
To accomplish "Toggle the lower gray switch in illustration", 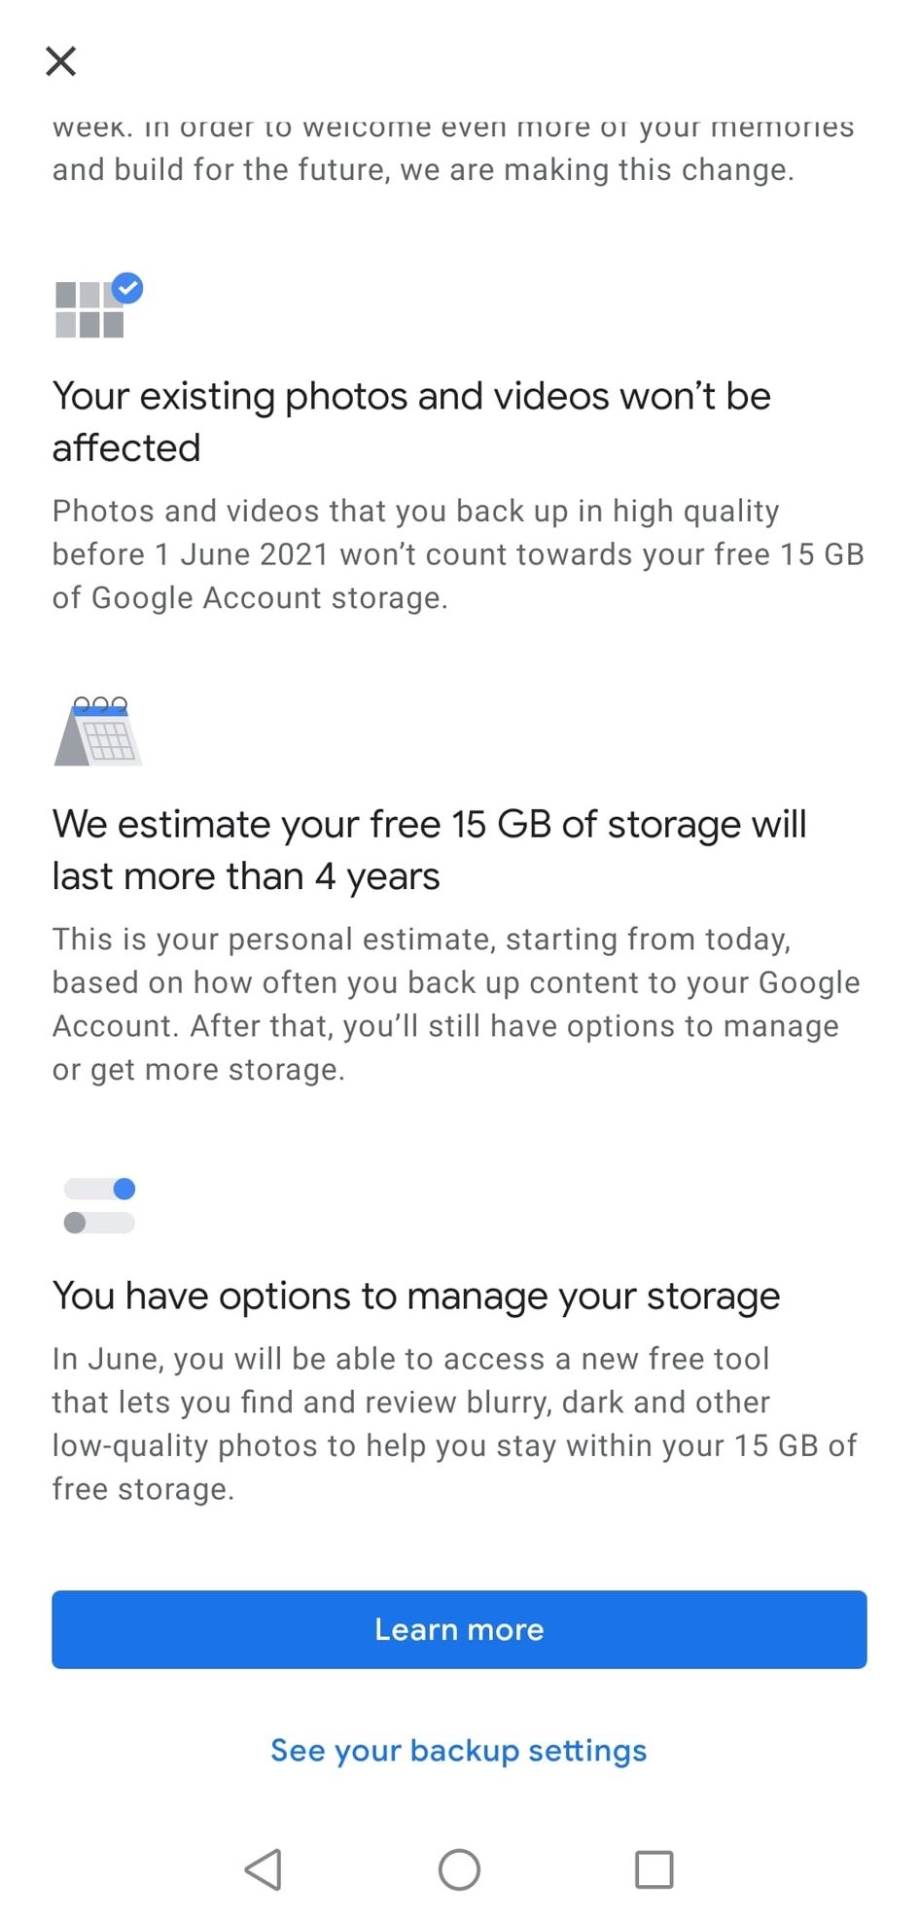I will pos(75,1222).
